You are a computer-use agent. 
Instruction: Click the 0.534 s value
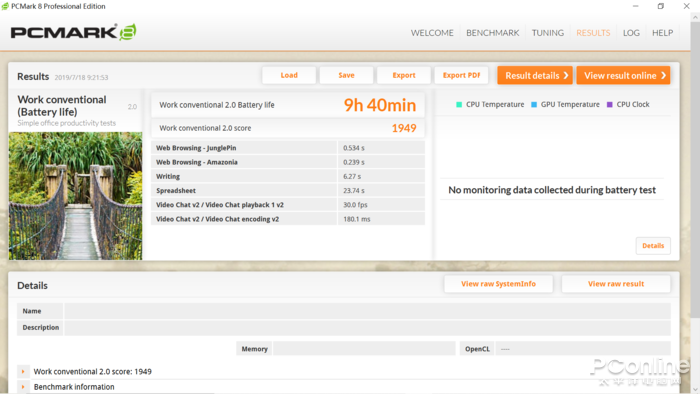pyautogui.click(x=354, y=148)
